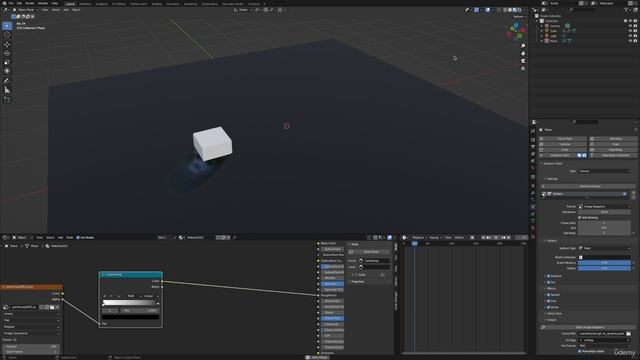Select the Measure ruler tool
Screen dimensions: 640x360
(7, 90)
